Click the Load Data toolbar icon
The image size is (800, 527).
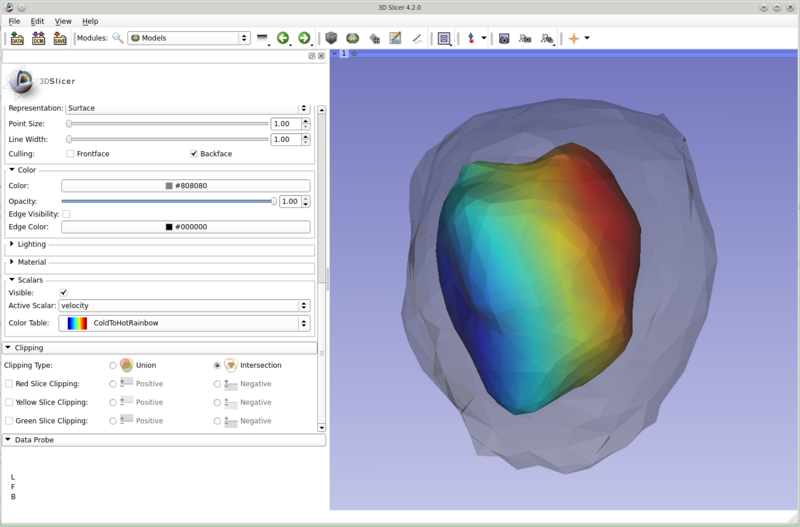(x=16, y=39)
